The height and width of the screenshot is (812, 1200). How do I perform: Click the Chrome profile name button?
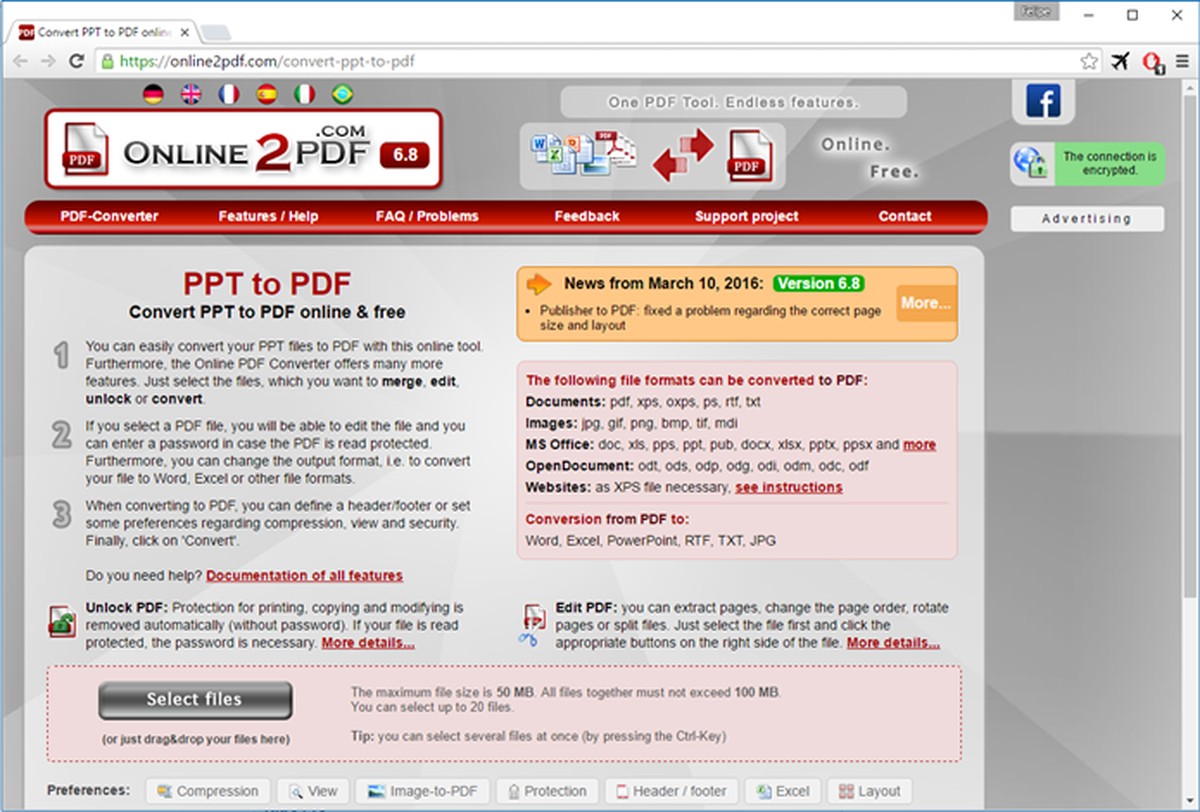[x=1034, y=12]
